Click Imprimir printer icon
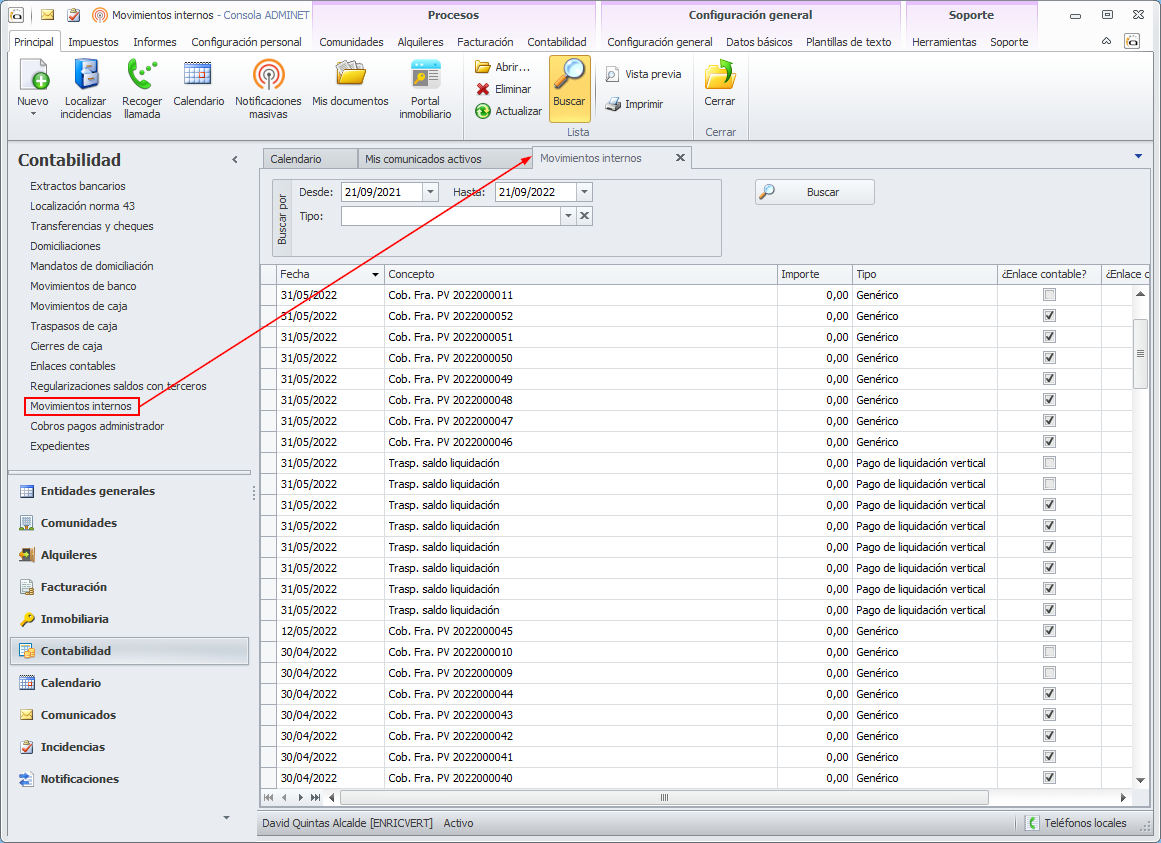The height and width of the screenshot is (843, 1161). pos(612,104)
